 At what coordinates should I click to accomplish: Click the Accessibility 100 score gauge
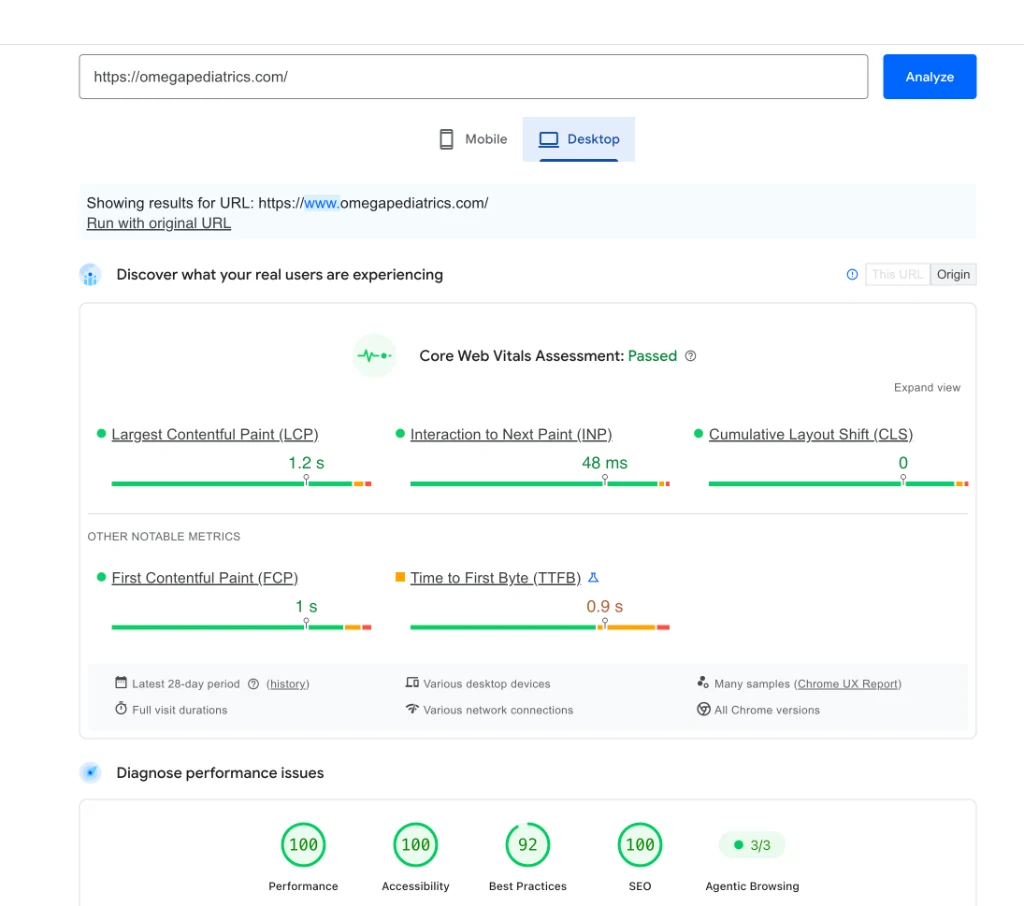coord(415,845)
